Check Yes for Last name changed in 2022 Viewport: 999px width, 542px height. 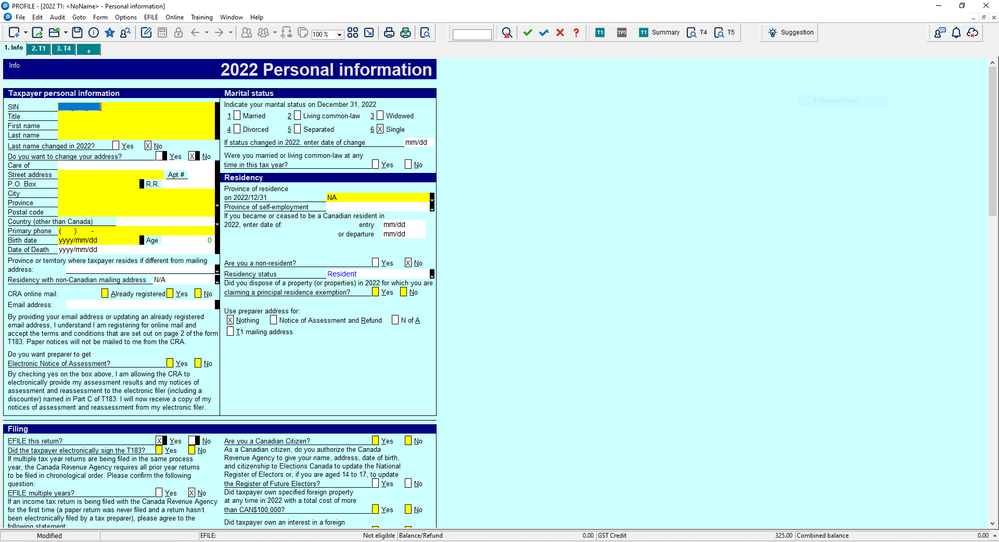click(115, 145)
